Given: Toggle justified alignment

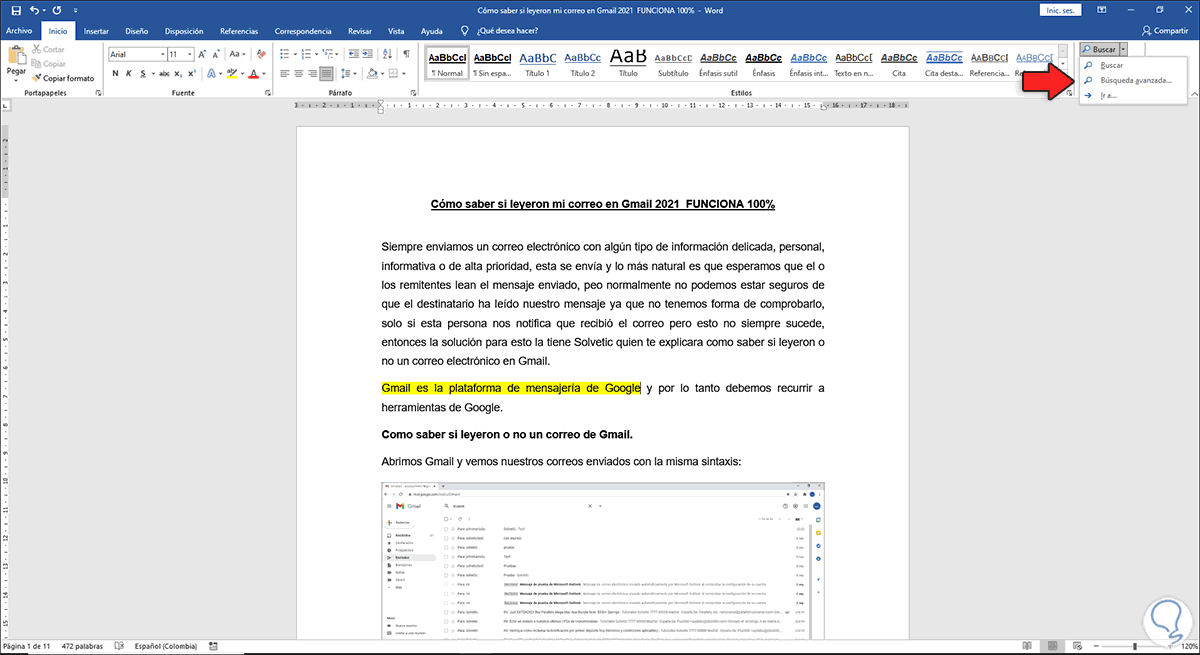Looking at the screenshot, I should pyautogui.click(x=327, y=73).
